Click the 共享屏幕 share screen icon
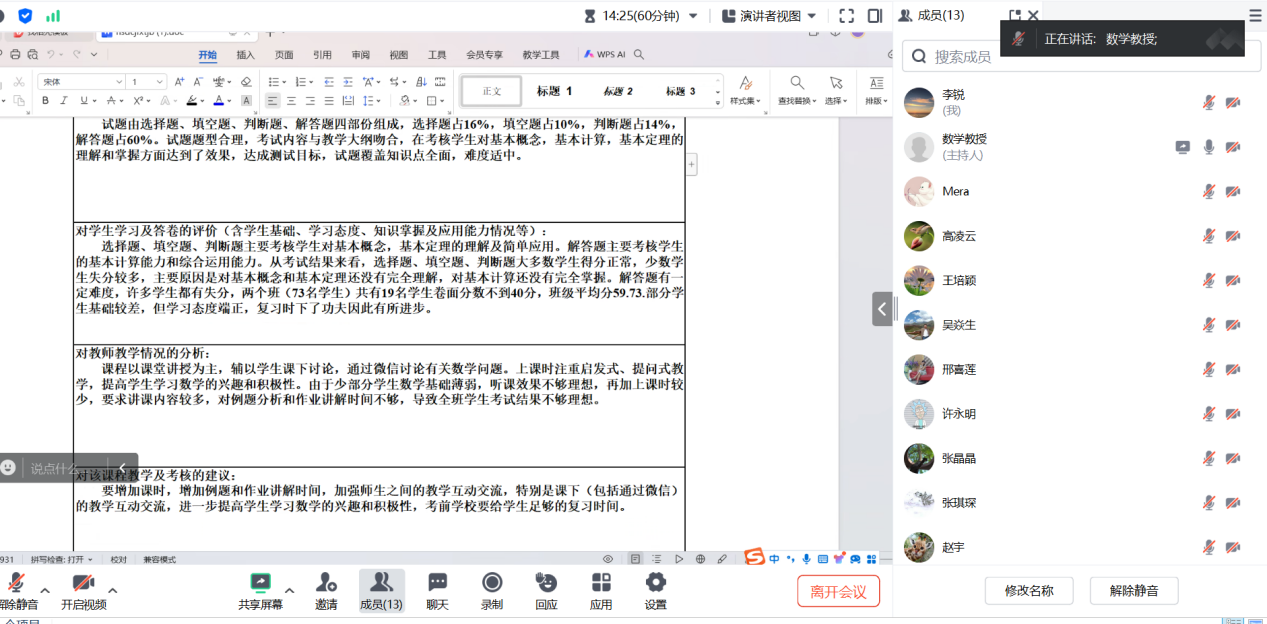This screenshot has width=1267, height=624. coord(260,583)
